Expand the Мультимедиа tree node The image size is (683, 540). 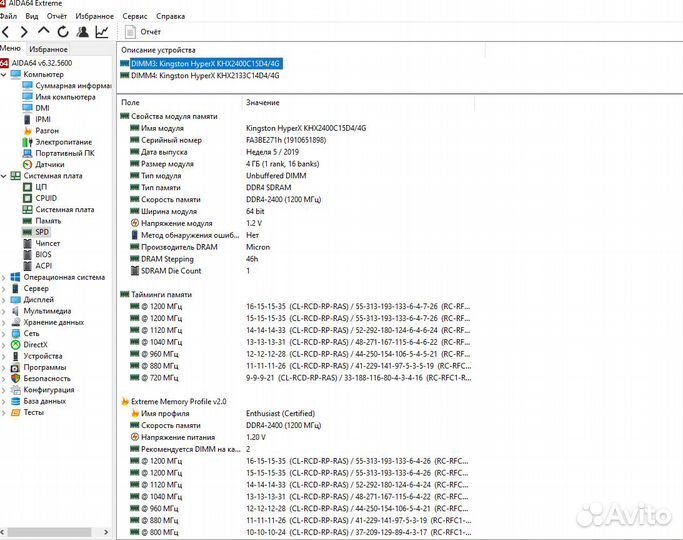(3, 311)
